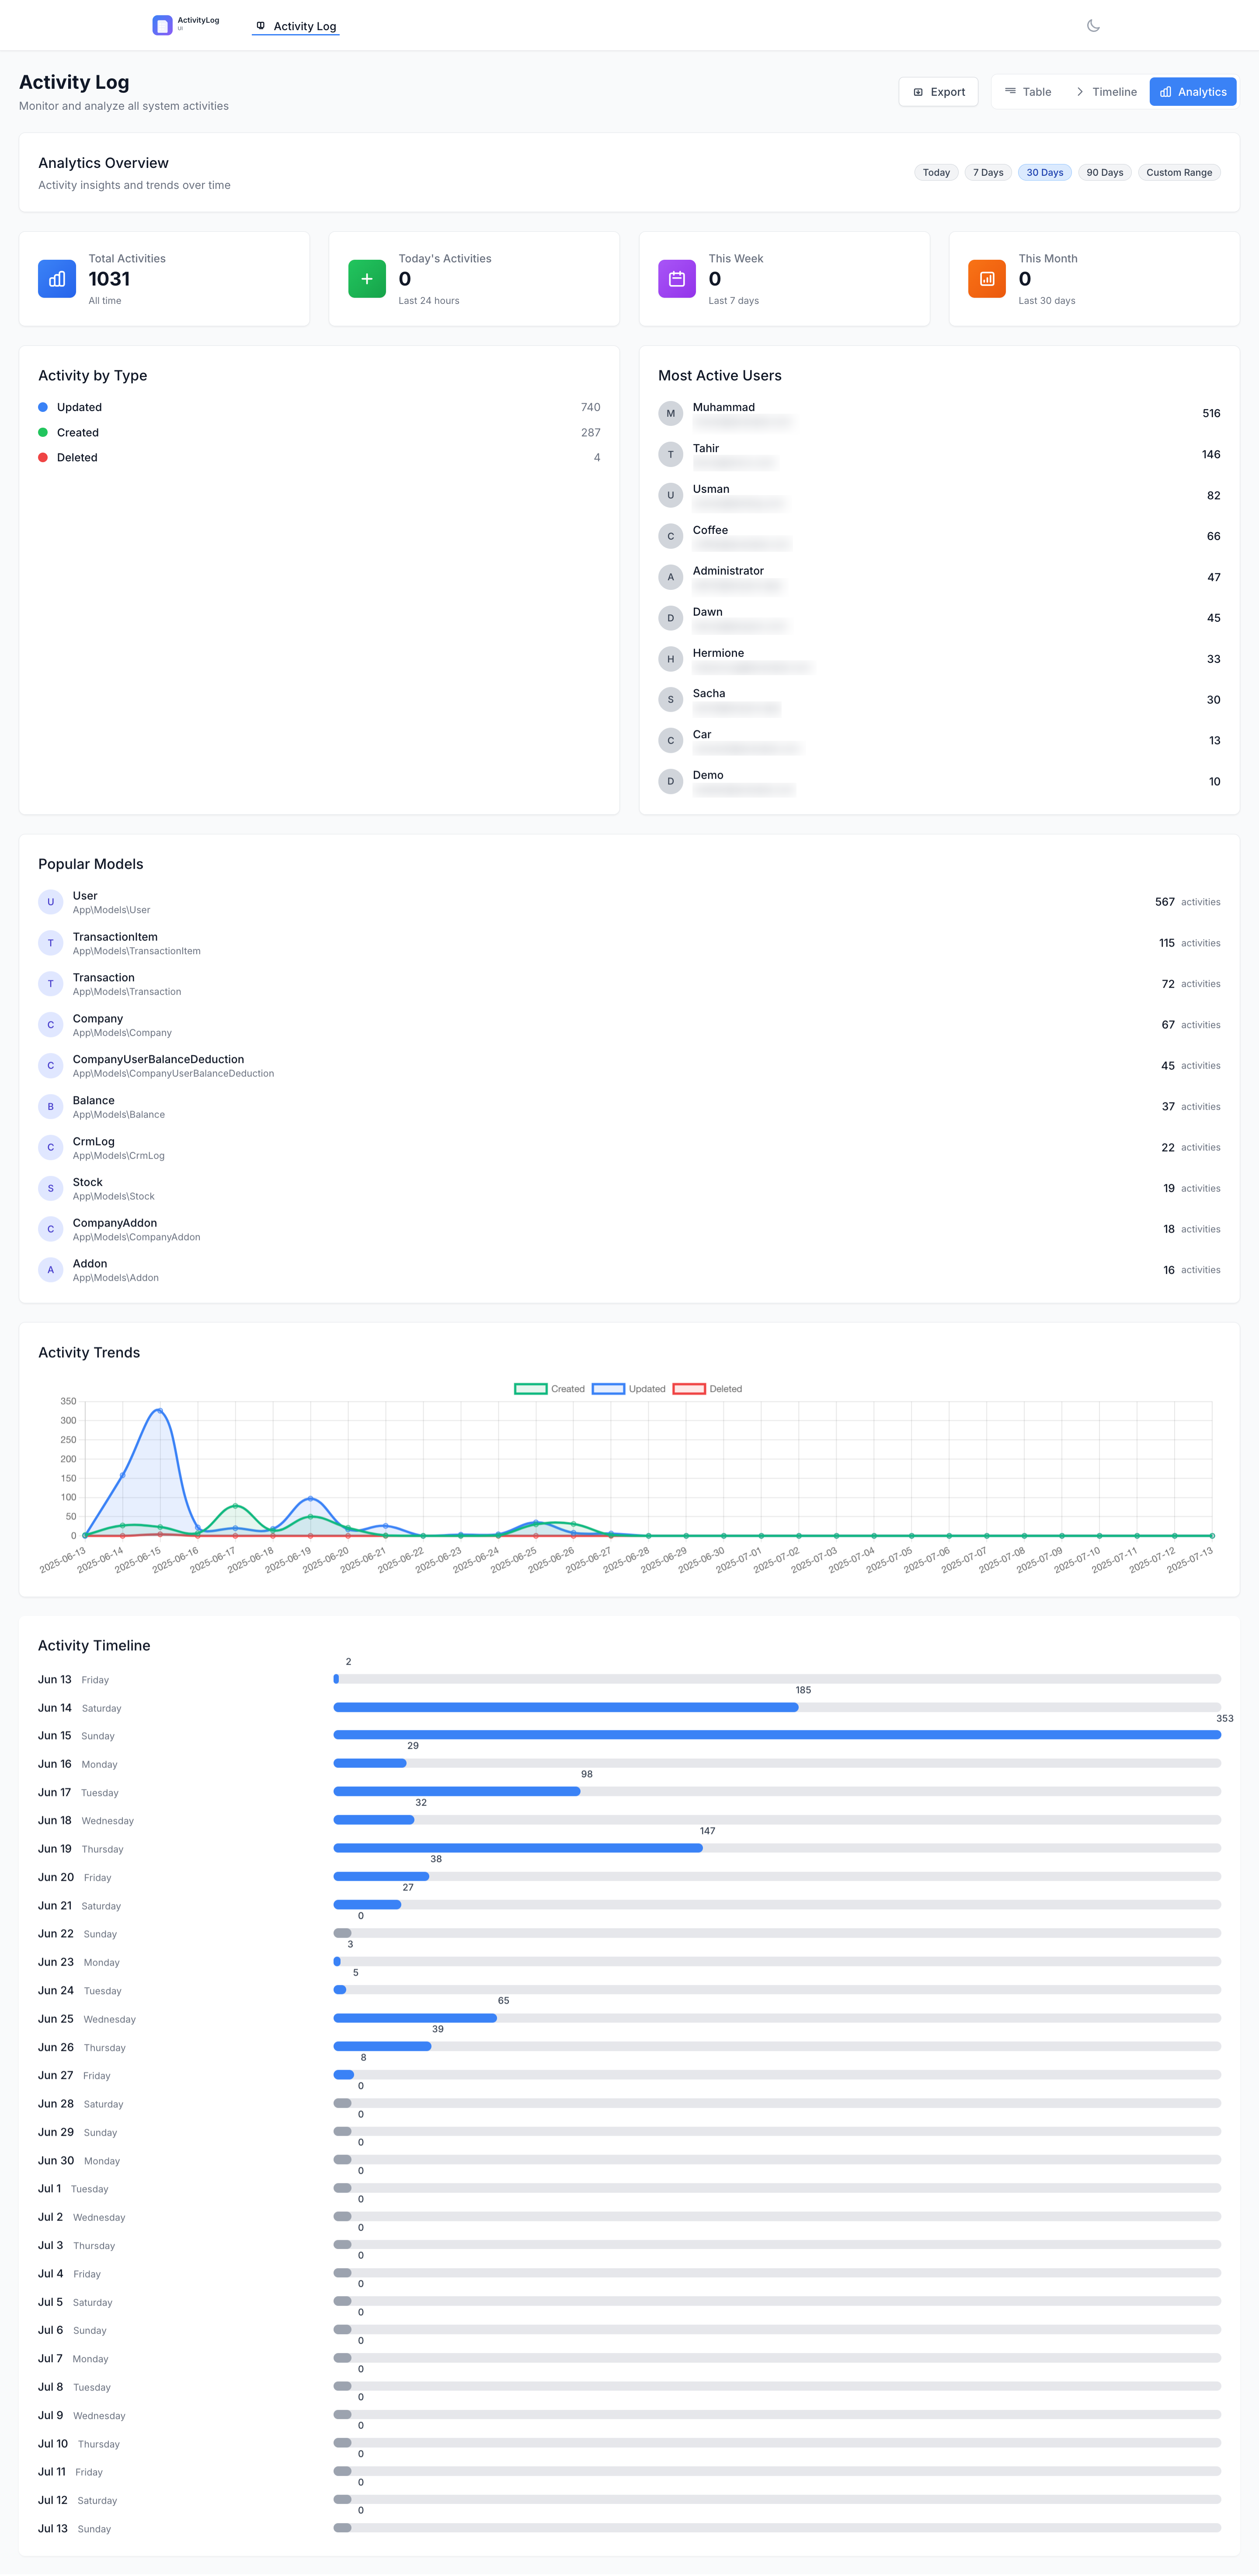This screenshot has height=2576, width=1259.
Task: Click Stock model avatar icon
Action: [x=51, y=1188]
